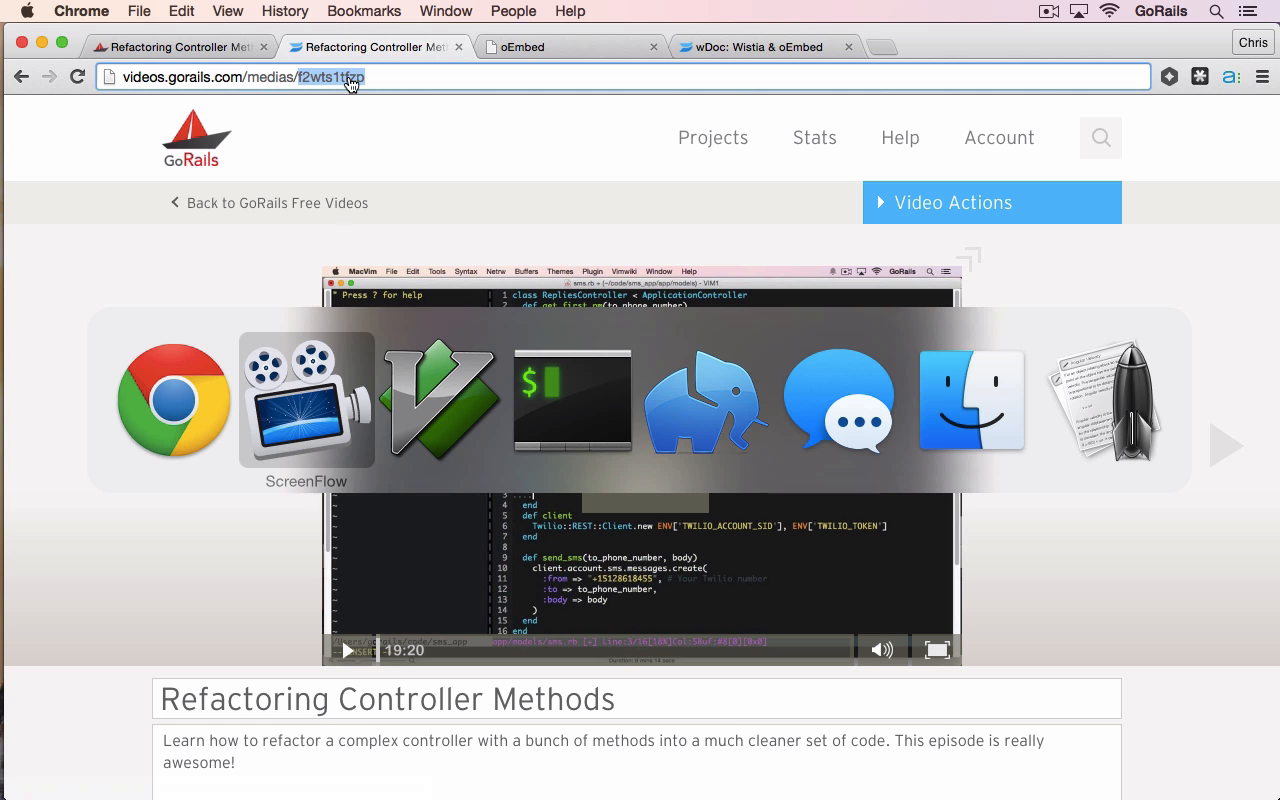The height and width of the screenshot is (800, 1280).
Task: Toggle fullscreen on the video player
Action: [937, 650]
